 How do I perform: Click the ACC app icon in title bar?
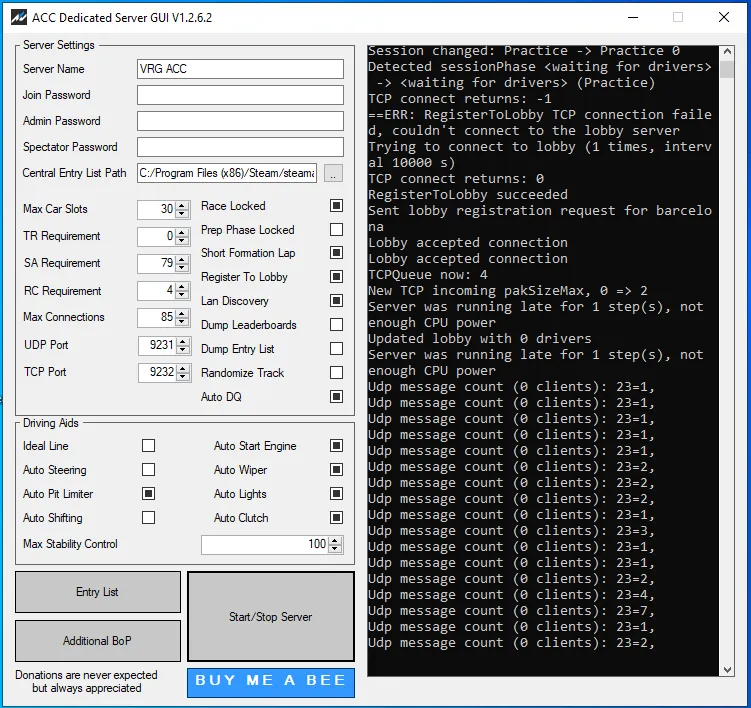click(x=19, y=18)
